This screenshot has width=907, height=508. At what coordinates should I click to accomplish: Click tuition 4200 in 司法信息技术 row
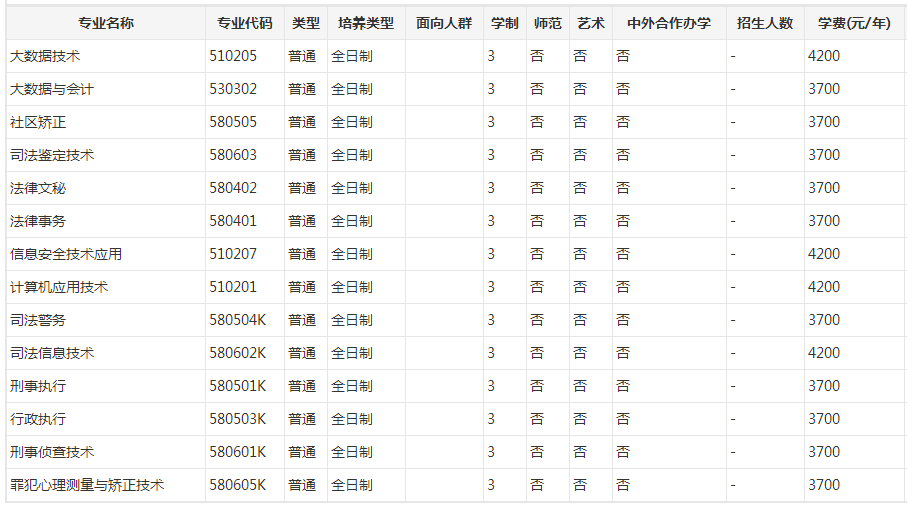(824, 353)
